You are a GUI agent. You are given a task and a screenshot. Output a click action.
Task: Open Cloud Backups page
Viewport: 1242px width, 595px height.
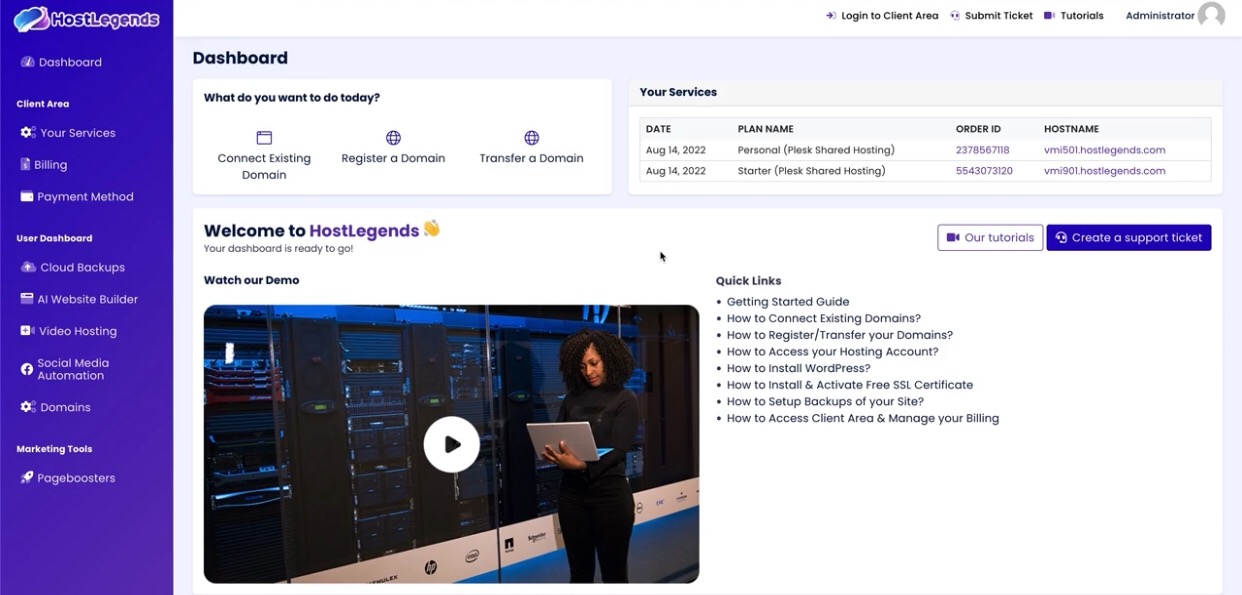click(x=82, y=267)
